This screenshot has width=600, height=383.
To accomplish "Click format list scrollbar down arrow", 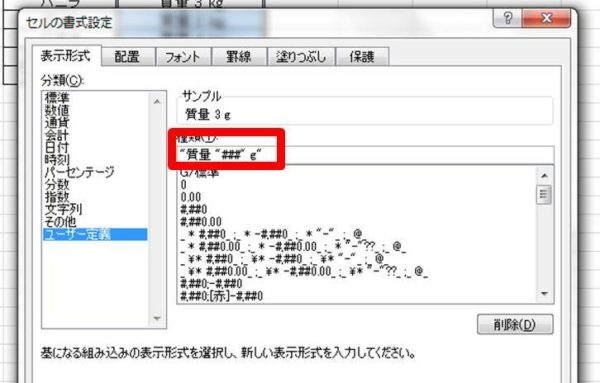I will click(x=545, y=294).
